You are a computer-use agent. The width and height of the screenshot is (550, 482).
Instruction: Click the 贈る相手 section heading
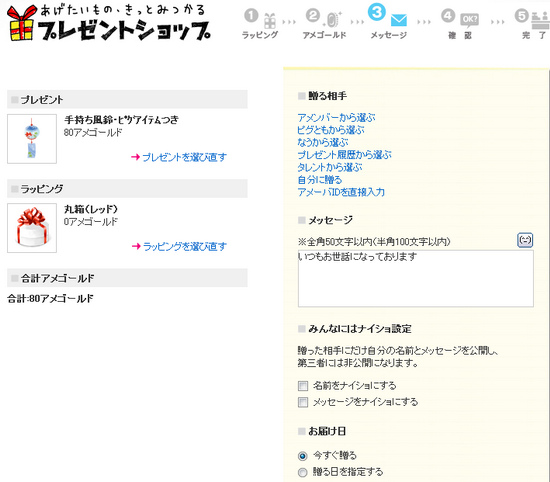[x=327, y=96]
